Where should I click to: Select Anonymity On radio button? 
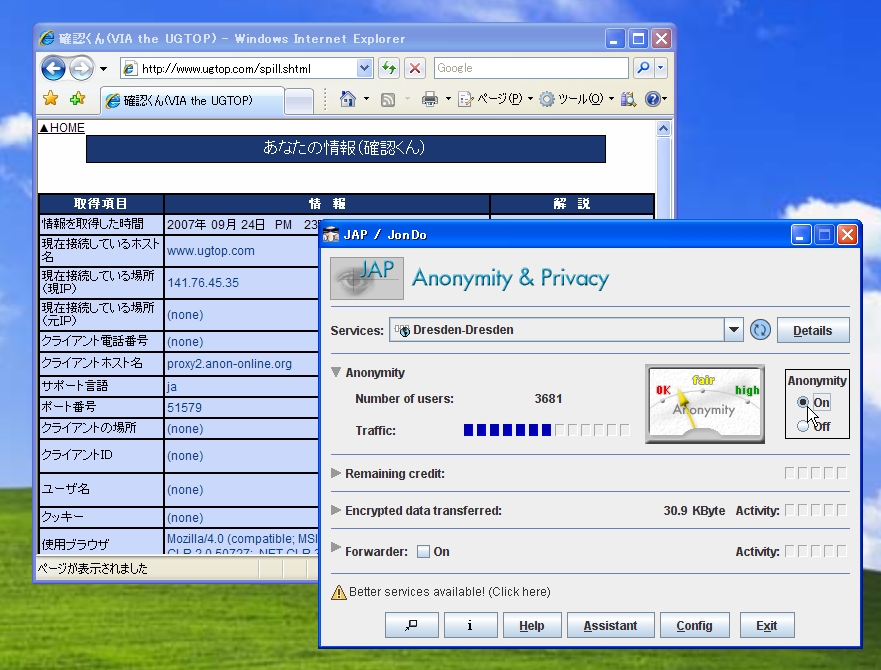(803, 402)
